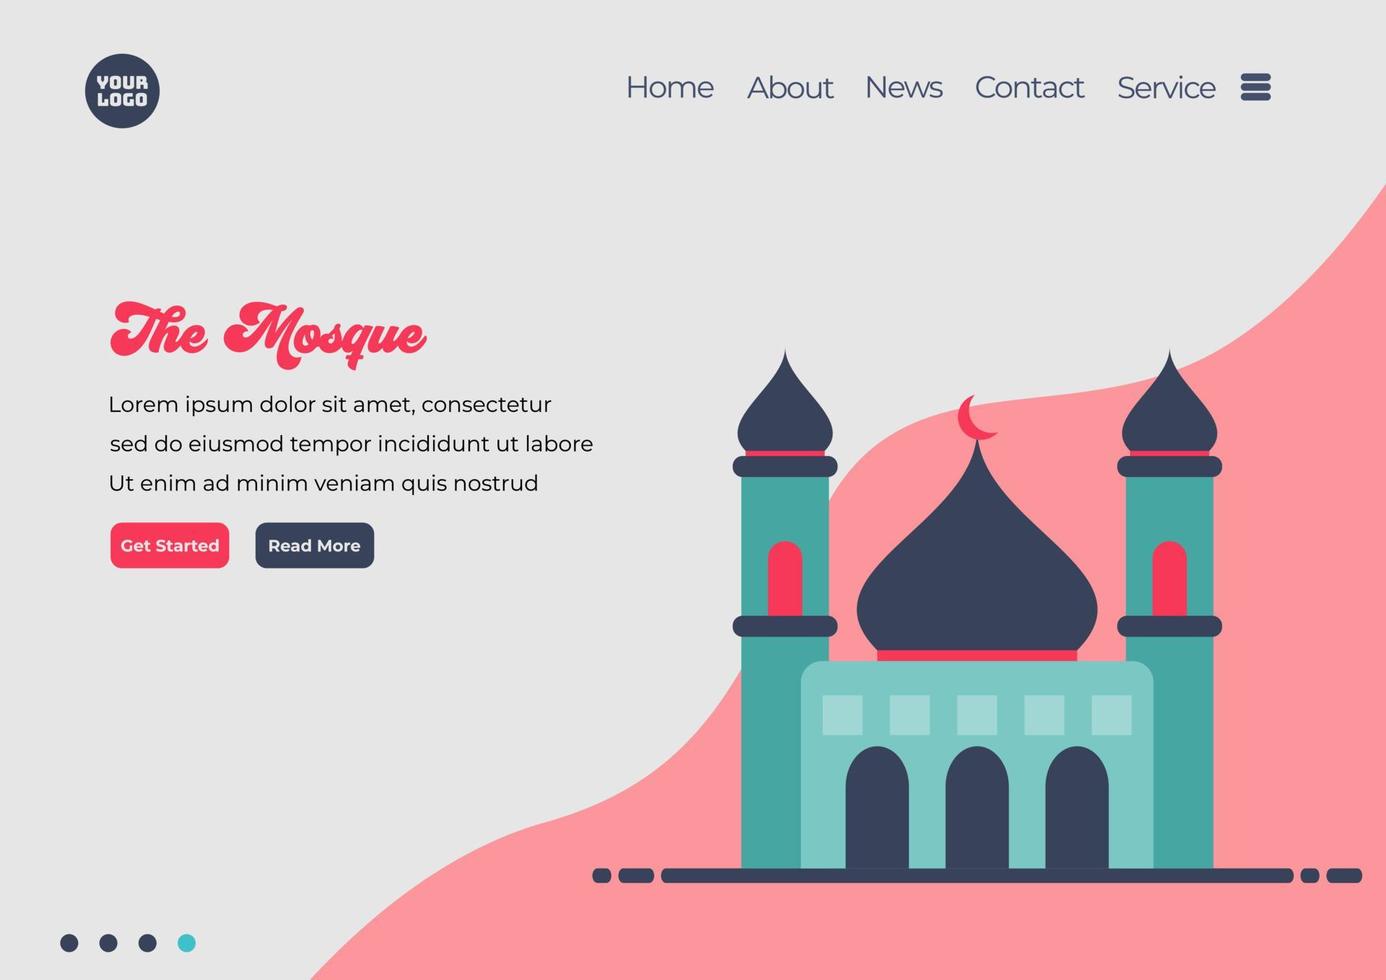
Task: Switch to the second carousel dot
Action: (x=108, y=942)
